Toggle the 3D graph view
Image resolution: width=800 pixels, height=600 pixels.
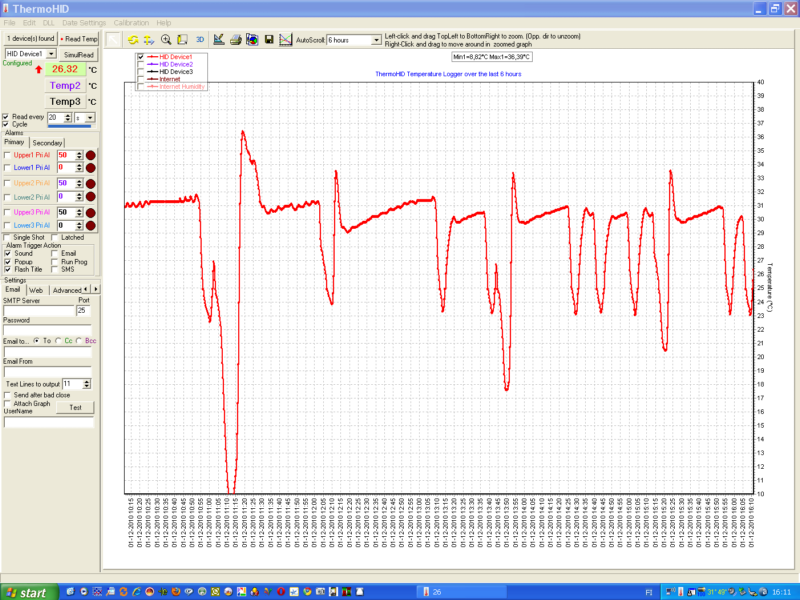coord(200,40)
